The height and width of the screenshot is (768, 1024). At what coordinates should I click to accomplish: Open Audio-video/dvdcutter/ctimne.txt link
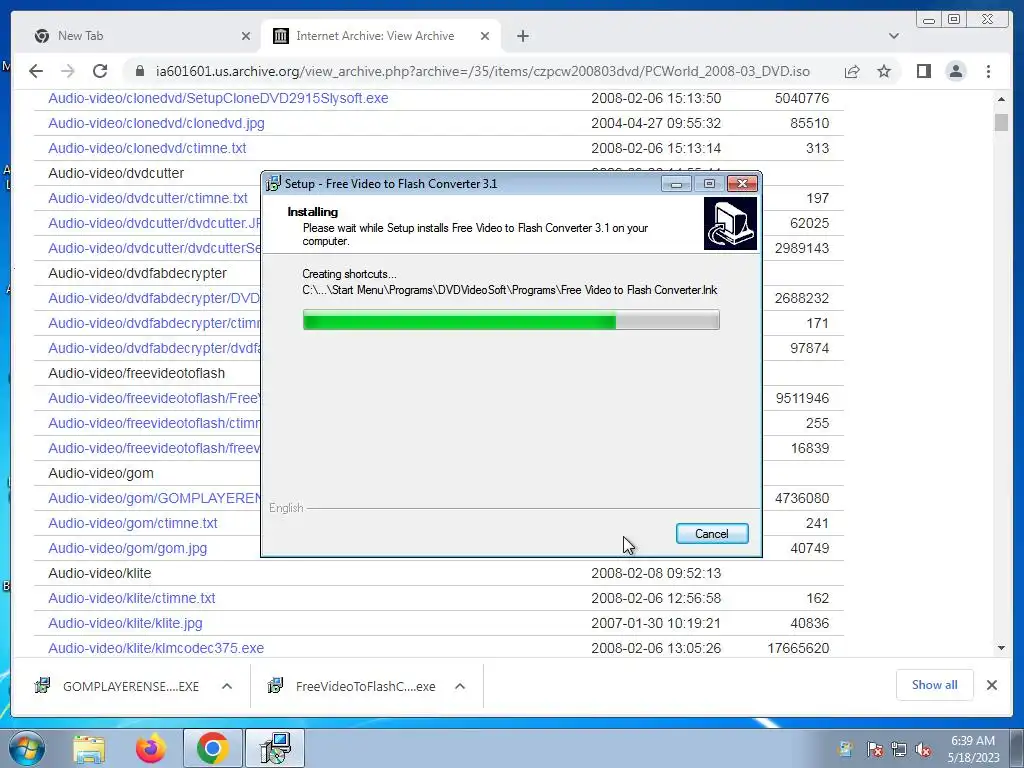(148, 198)
